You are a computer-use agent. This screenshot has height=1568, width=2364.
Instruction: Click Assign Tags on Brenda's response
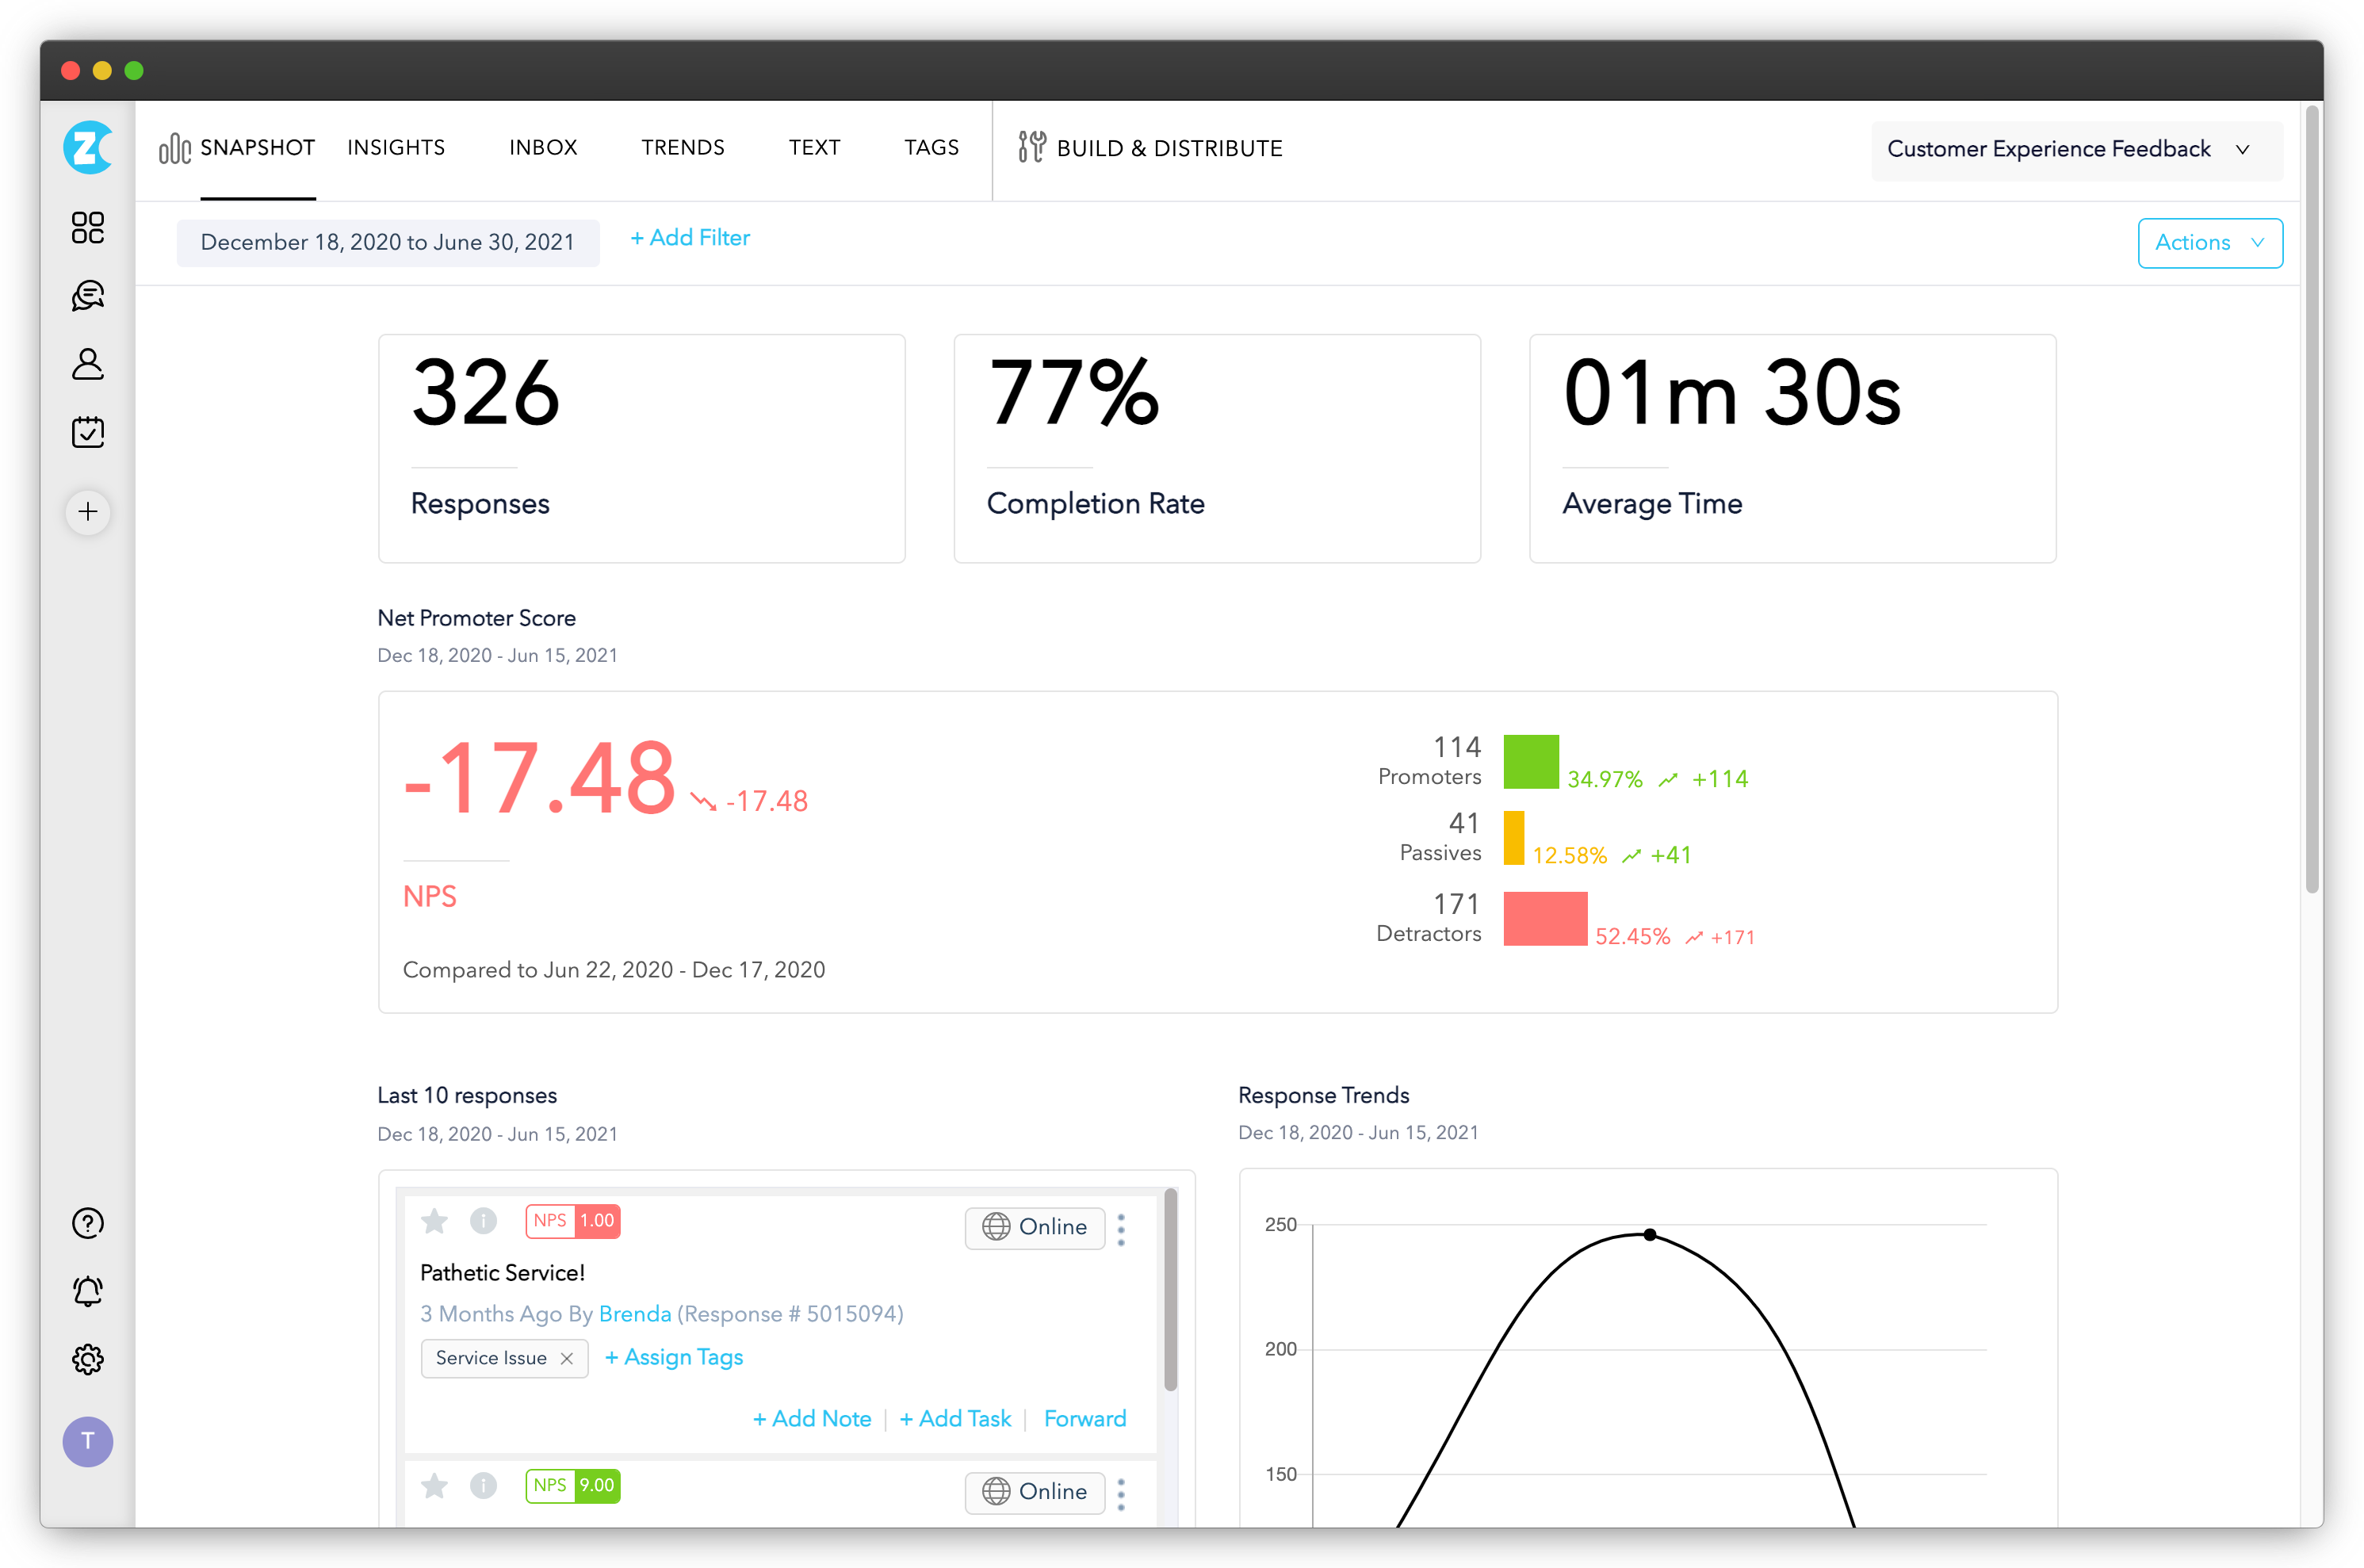point(670,1356)
